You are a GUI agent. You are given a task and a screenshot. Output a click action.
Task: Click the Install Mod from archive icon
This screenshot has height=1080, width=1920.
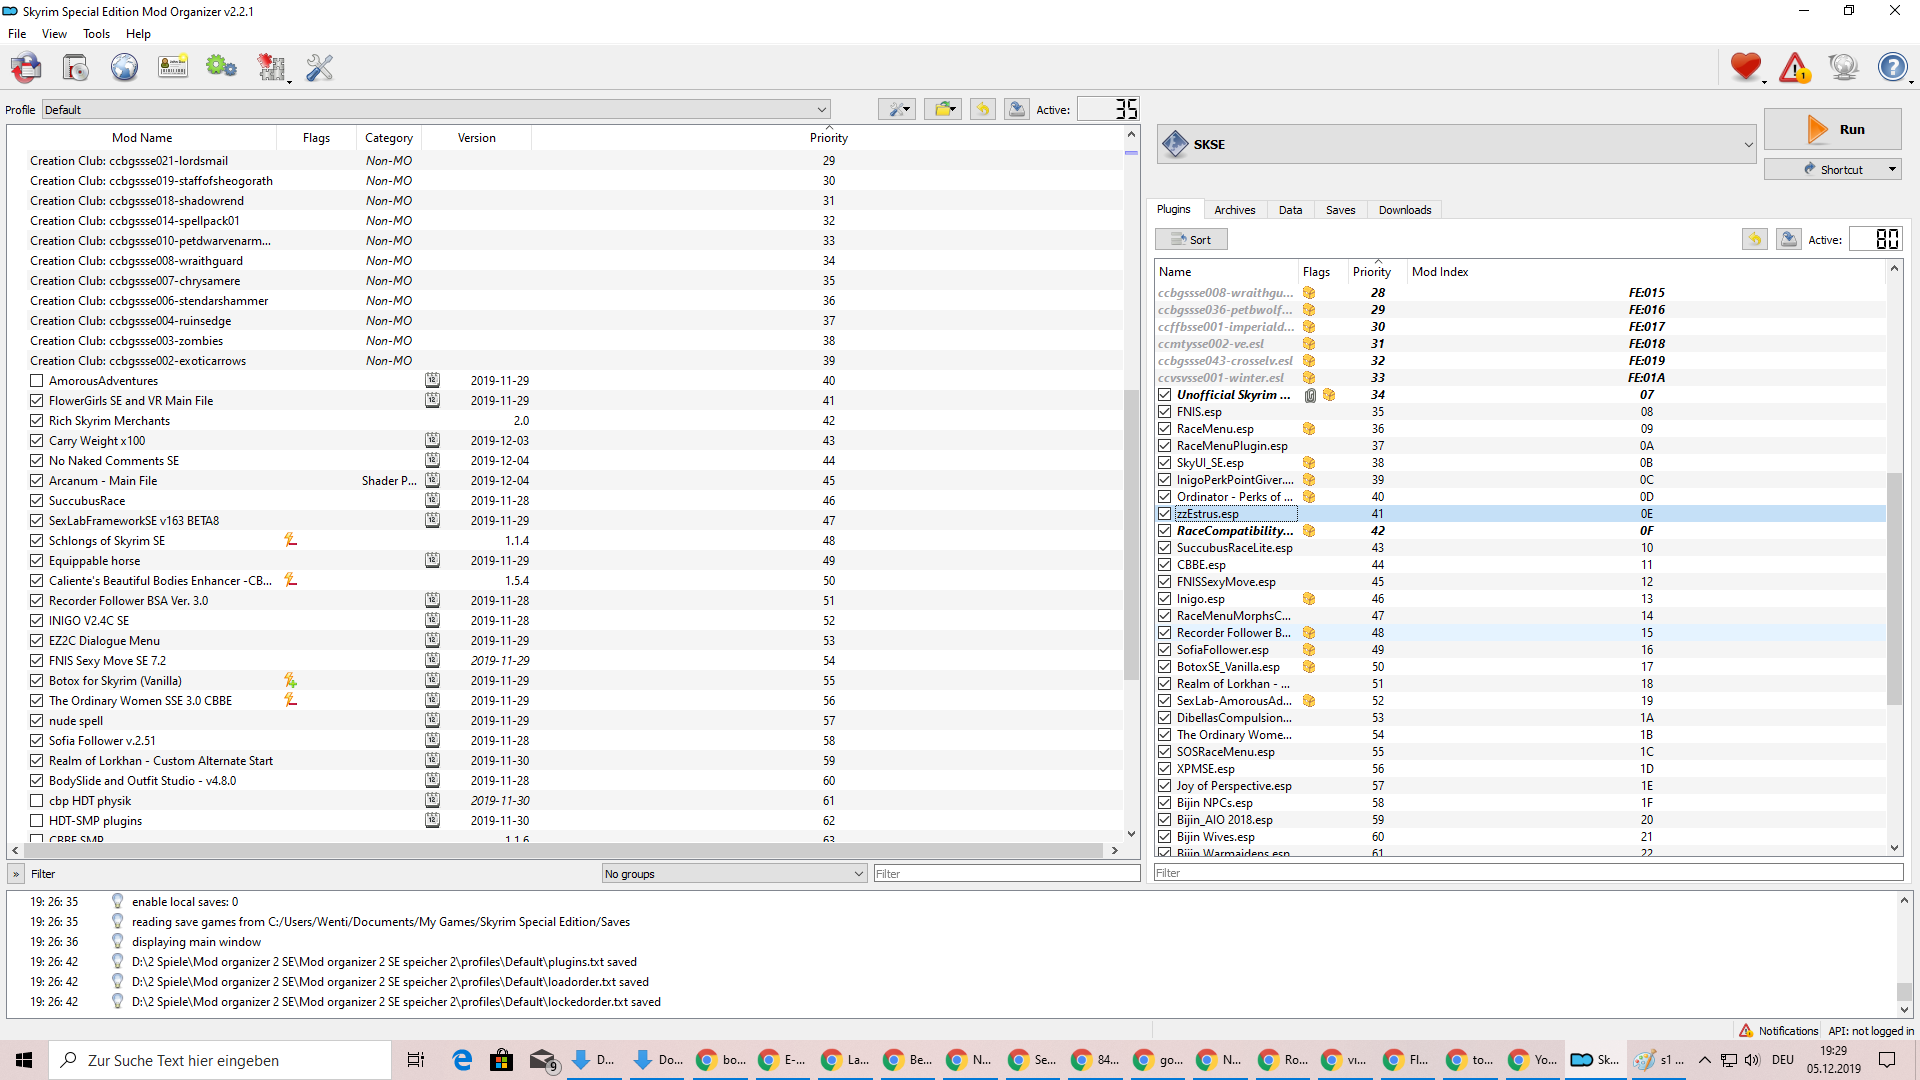(x=26, y=68)
